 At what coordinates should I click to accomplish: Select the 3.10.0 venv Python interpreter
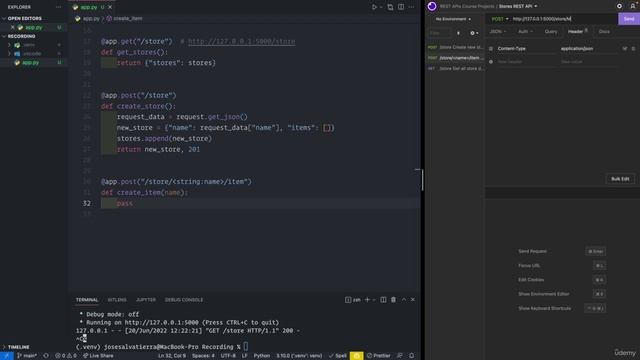pyautogui.click(x=299, y=356)
